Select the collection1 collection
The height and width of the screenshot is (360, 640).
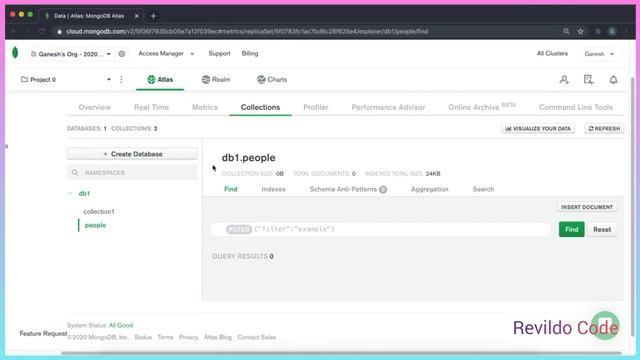[x=99, y=211]
